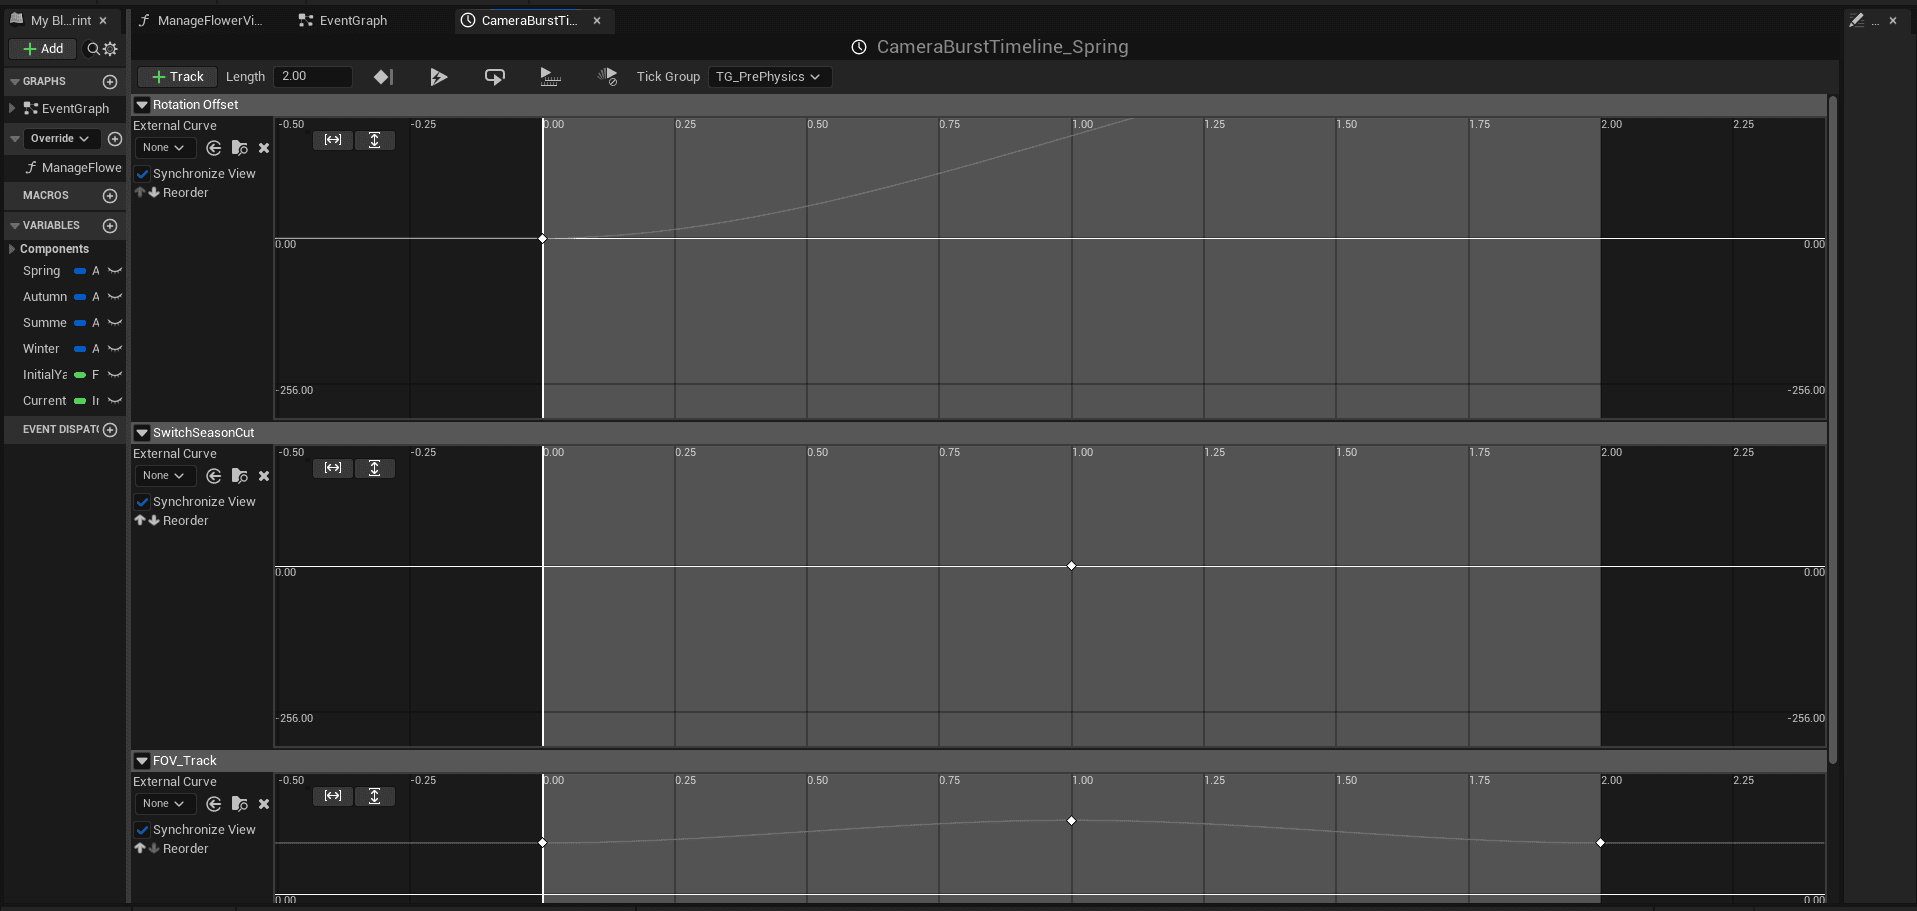
Task: Clear the FOV_Track external curve with the X icon
Action: (x=263, y=803)
